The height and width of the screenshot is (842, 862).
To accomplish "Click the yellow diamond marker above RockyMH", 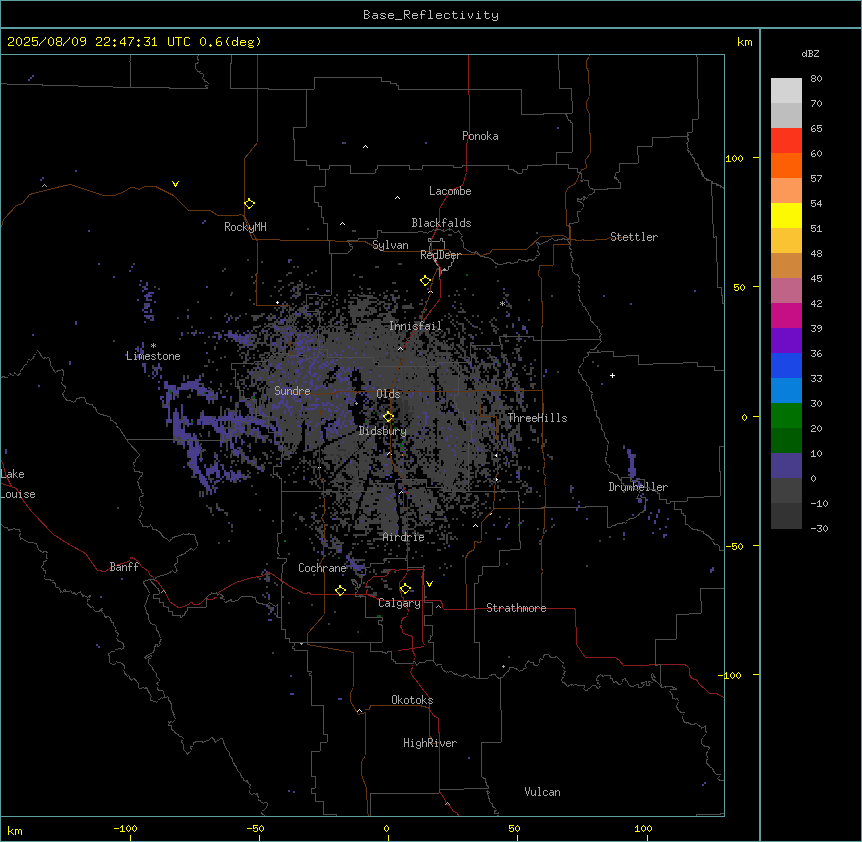I will pos(250,204).
